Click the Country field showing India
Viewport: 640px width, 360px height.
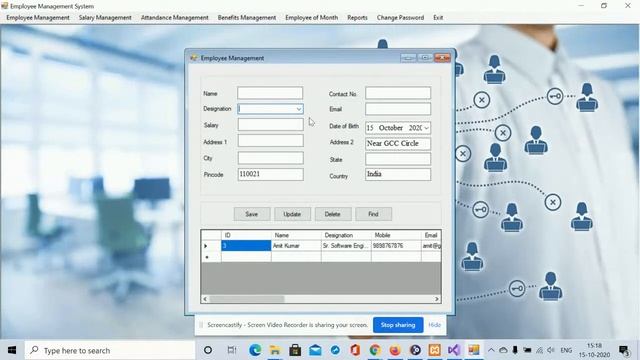click(x=398, y=175)
